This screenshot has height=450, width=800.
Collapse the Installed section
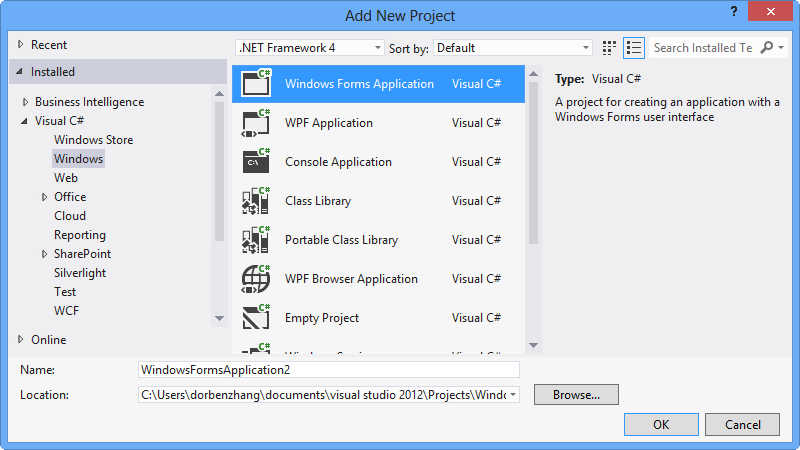click(19, 72)
